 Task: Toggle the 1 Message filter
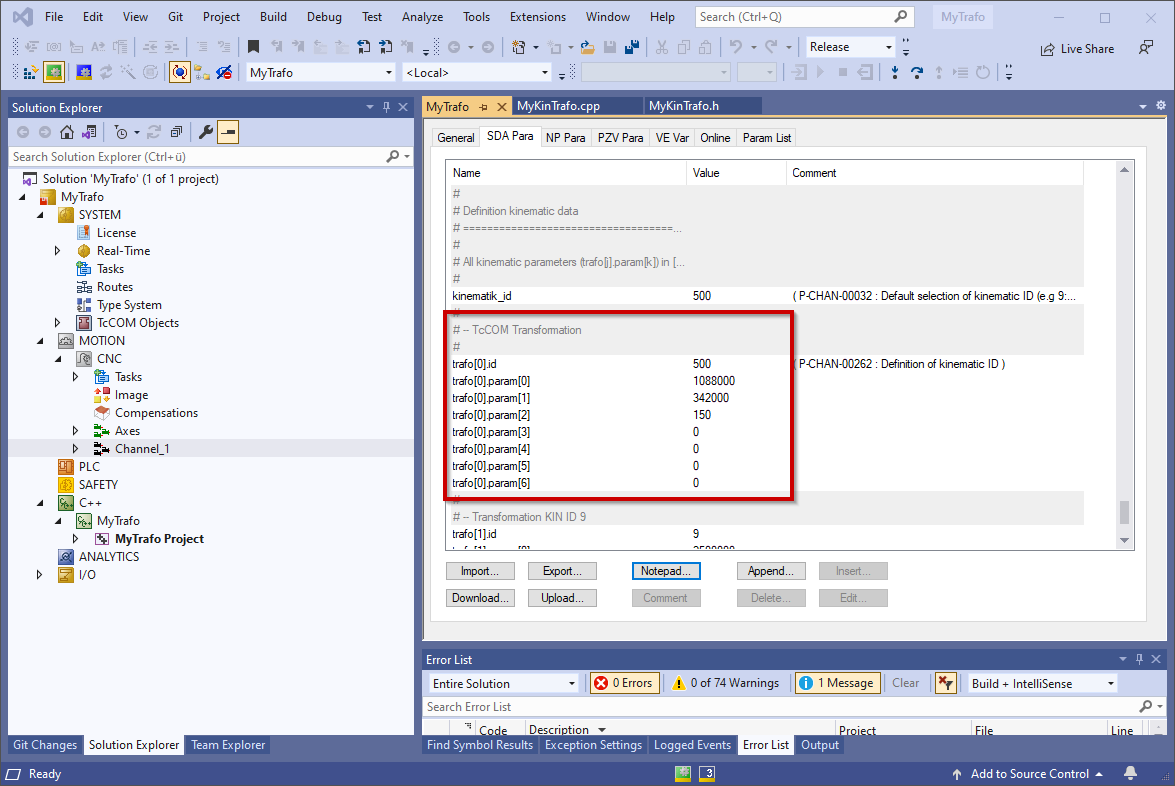(838, 683)
